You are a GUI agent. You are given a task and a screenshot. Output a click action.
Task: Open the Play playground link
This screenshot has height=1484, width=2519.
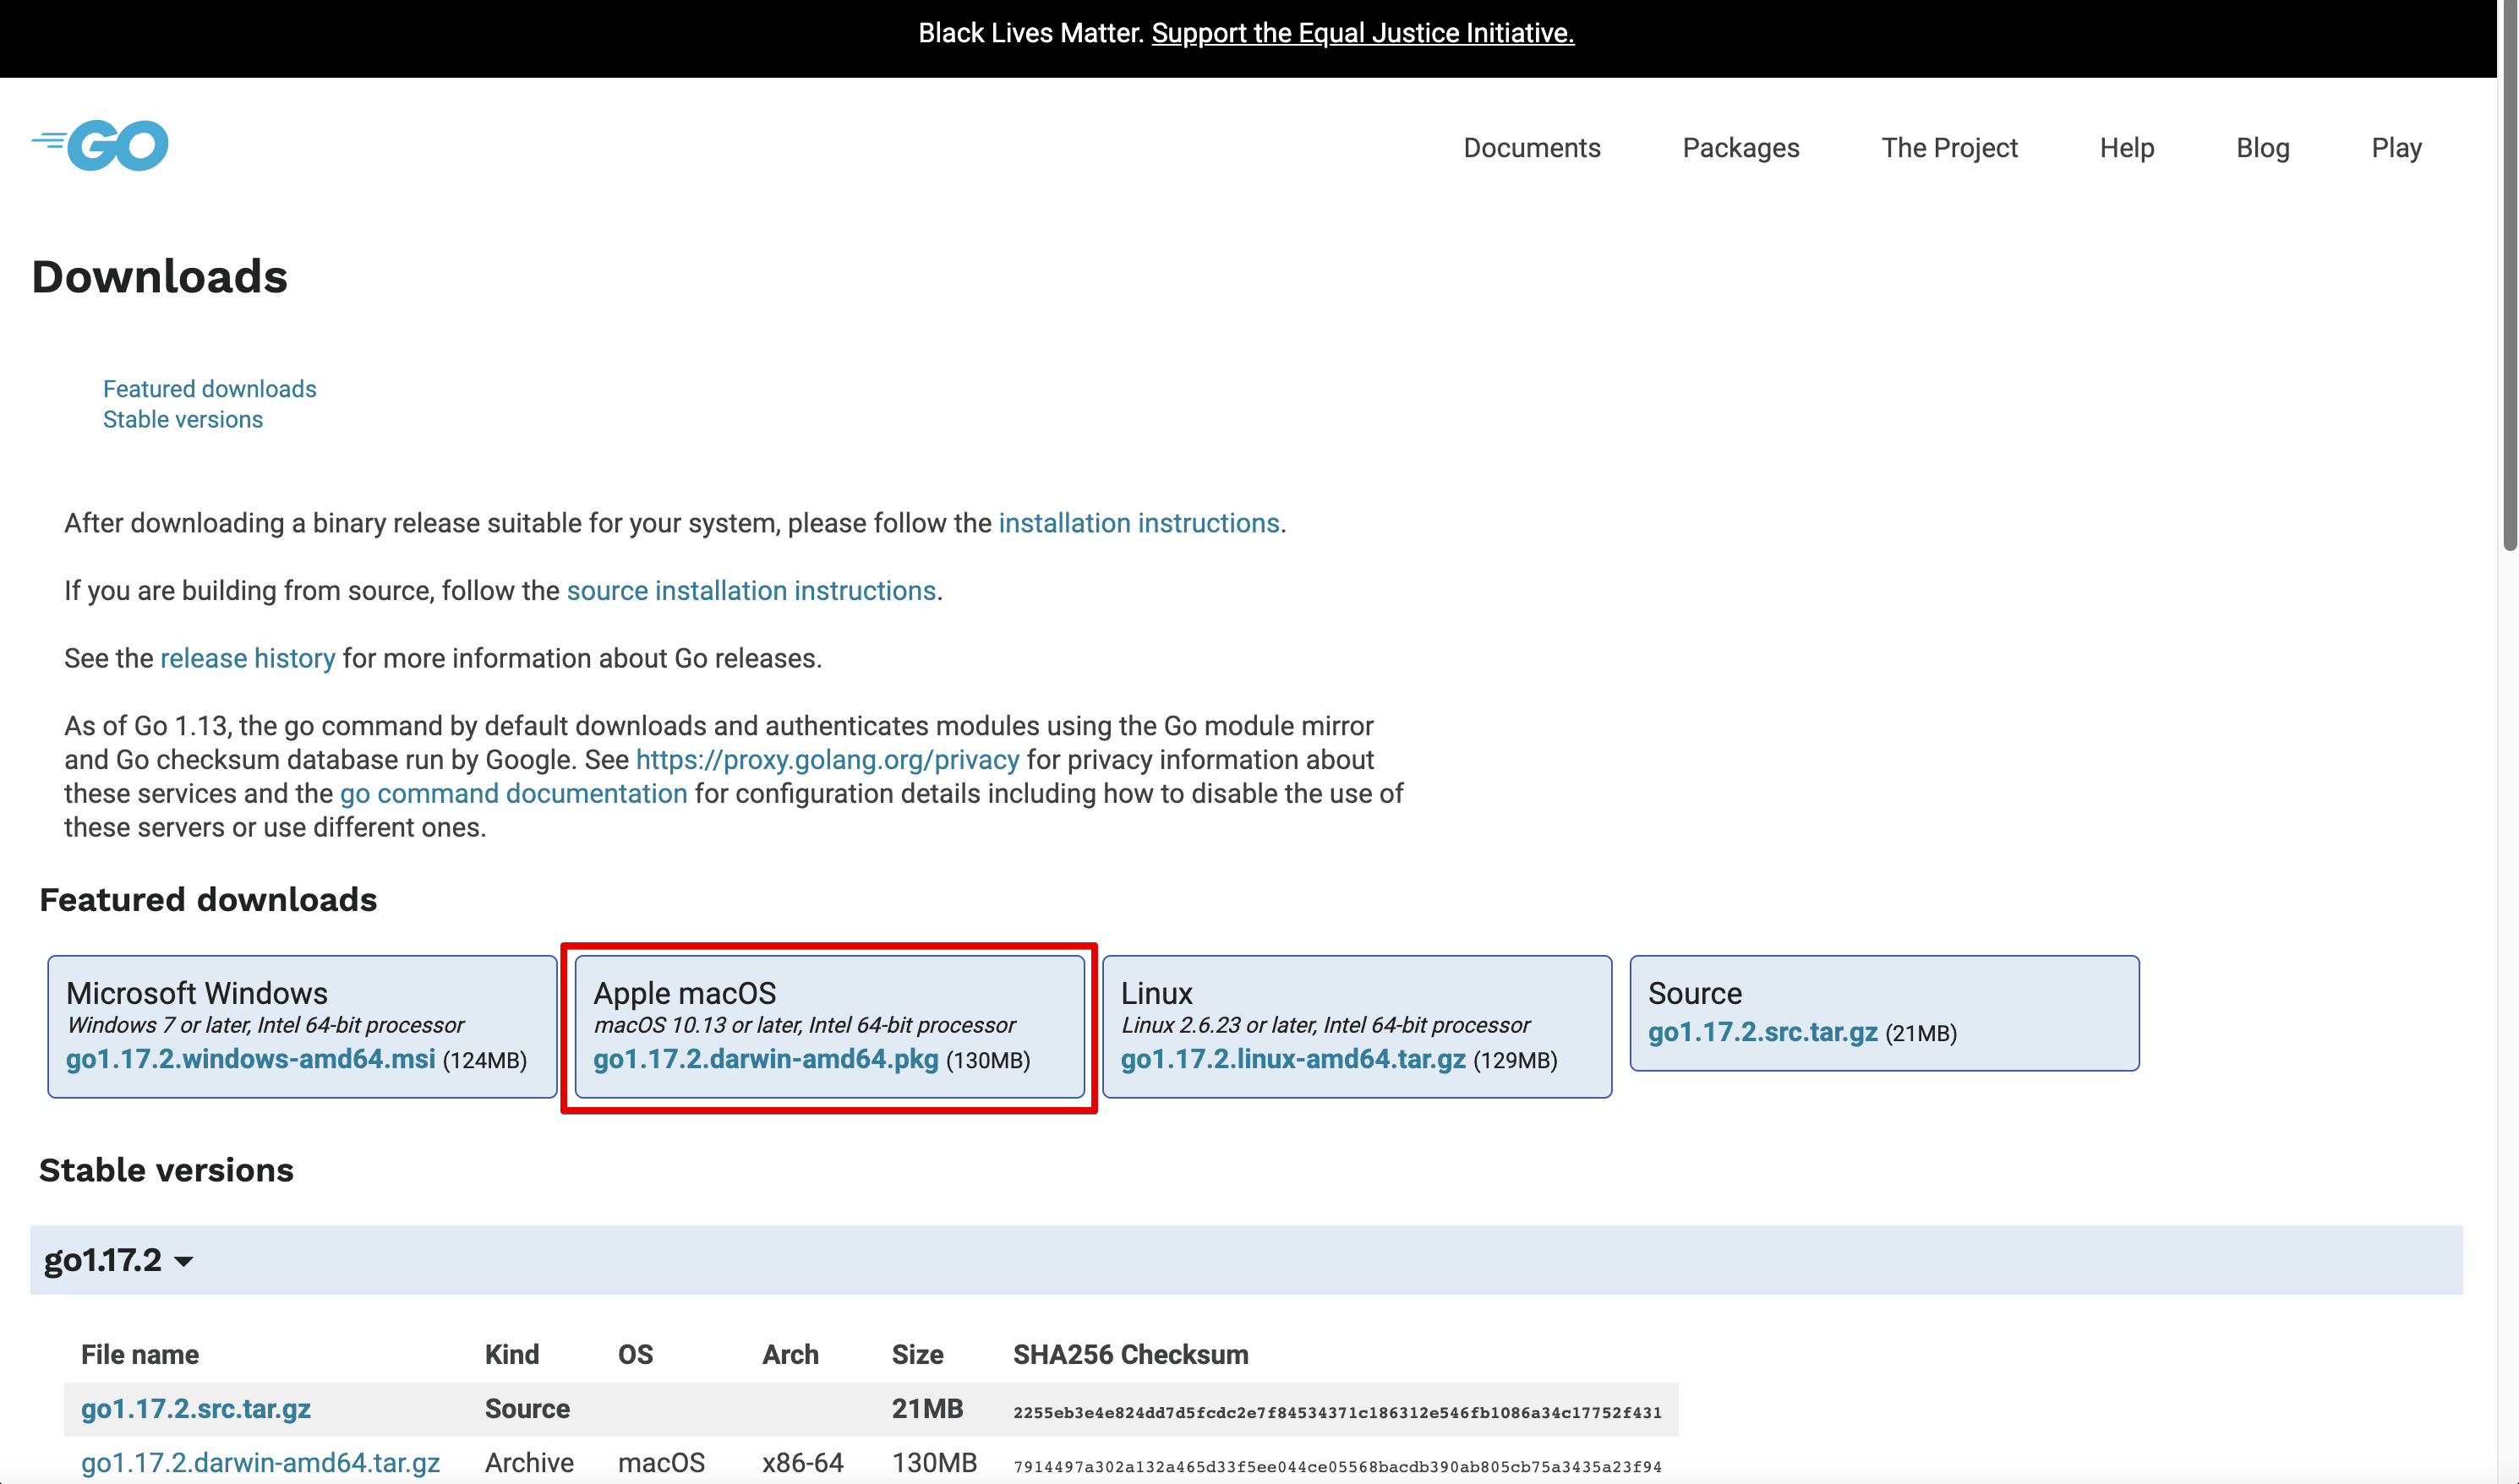[2396, 148]
